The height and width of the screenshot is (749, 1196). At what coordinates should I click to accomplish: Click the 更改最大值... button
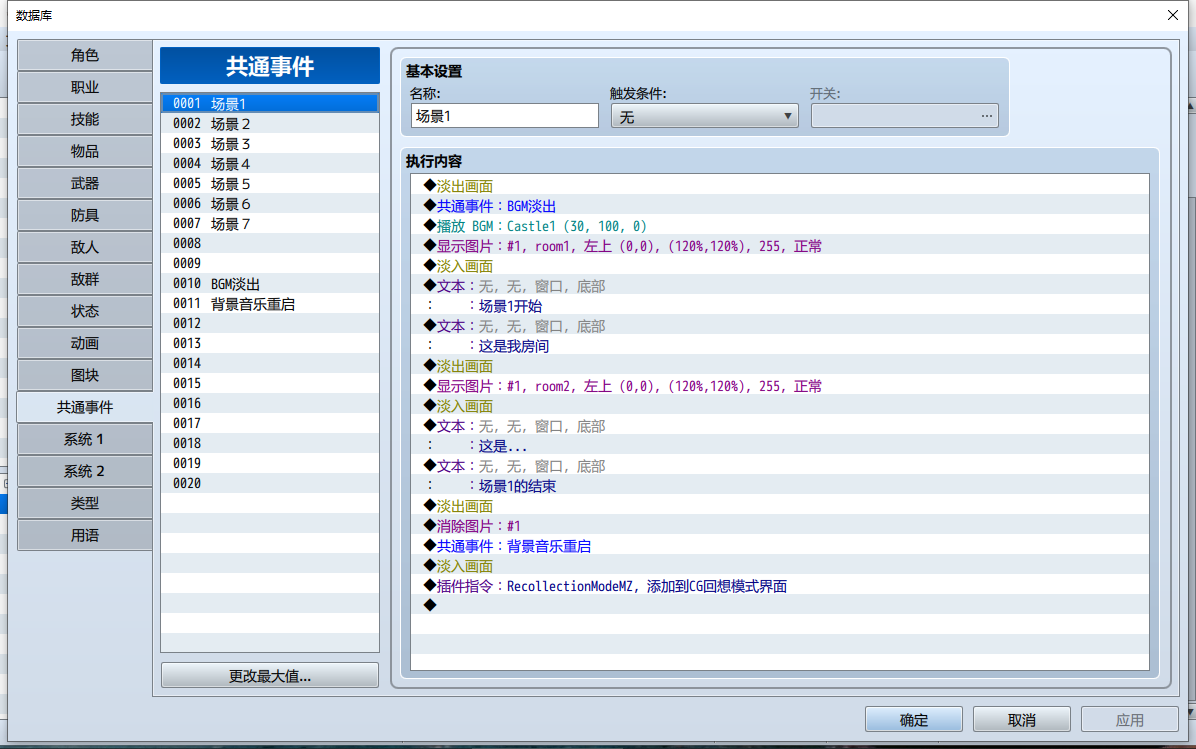pyautogui.click(x=270, y=676)
